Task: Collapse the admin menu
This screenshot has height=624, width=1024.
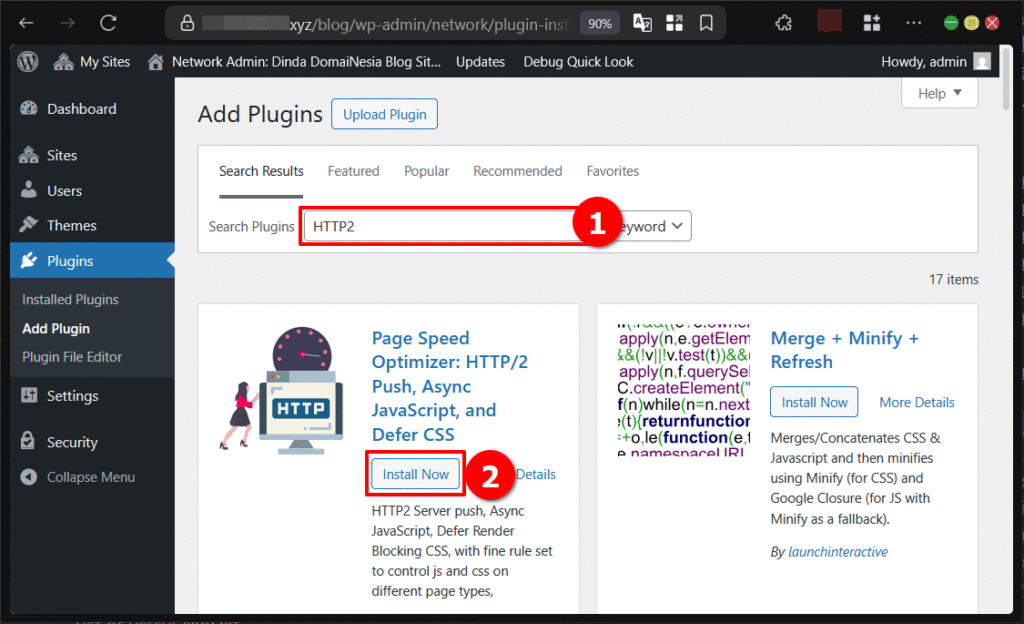Action: 29,477
